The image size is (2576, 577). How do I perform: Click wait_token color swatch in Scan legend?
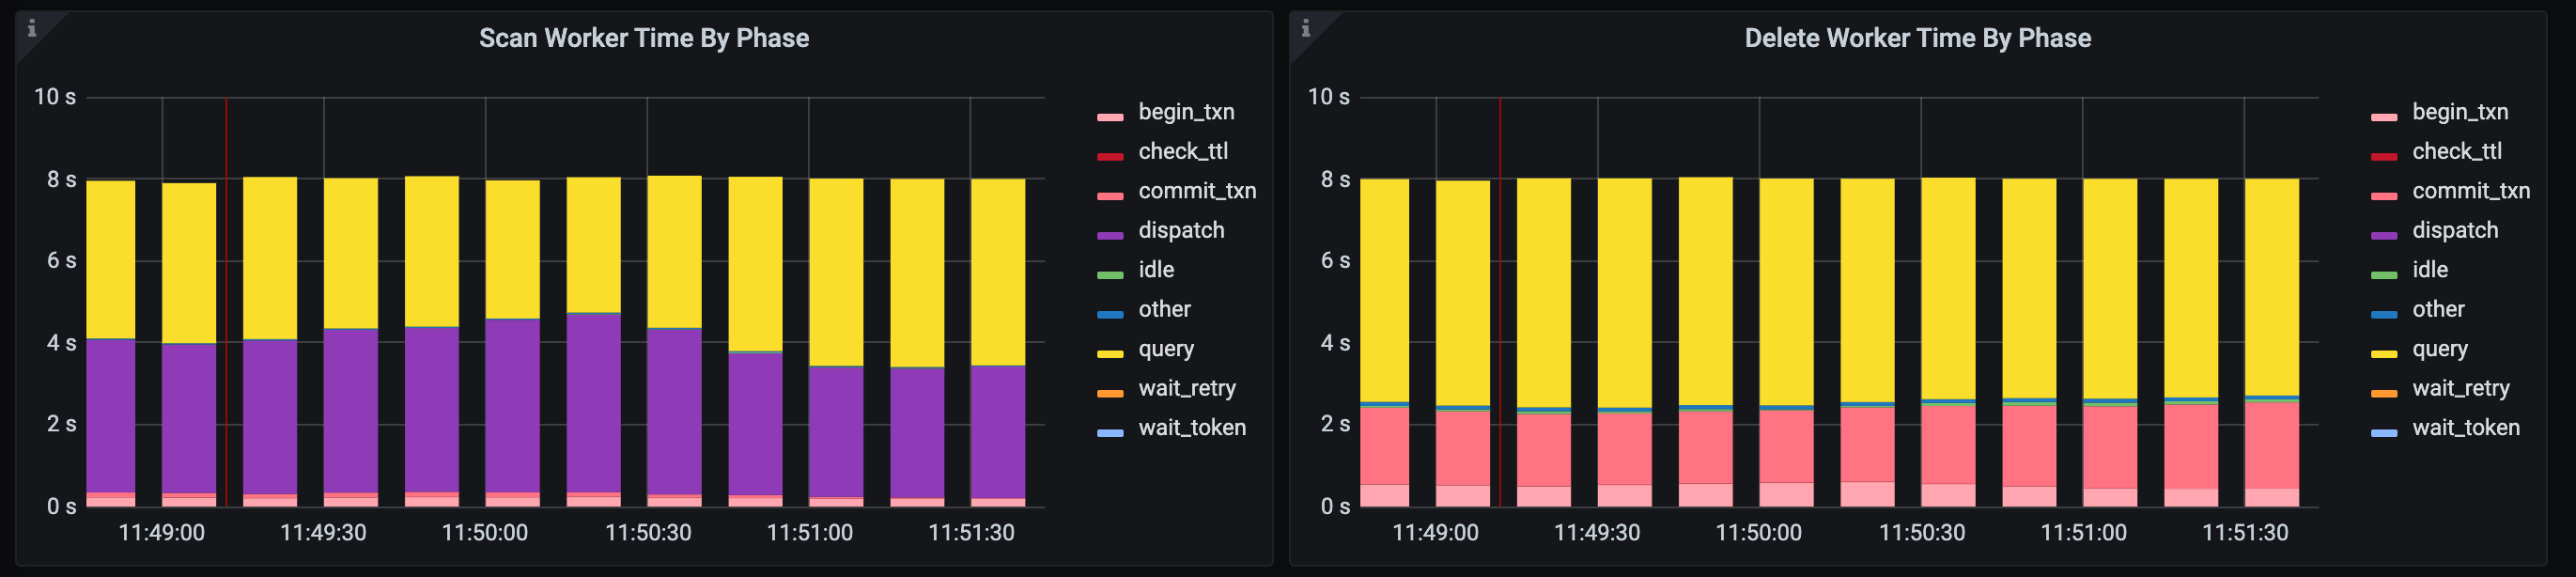[1110, 433]
